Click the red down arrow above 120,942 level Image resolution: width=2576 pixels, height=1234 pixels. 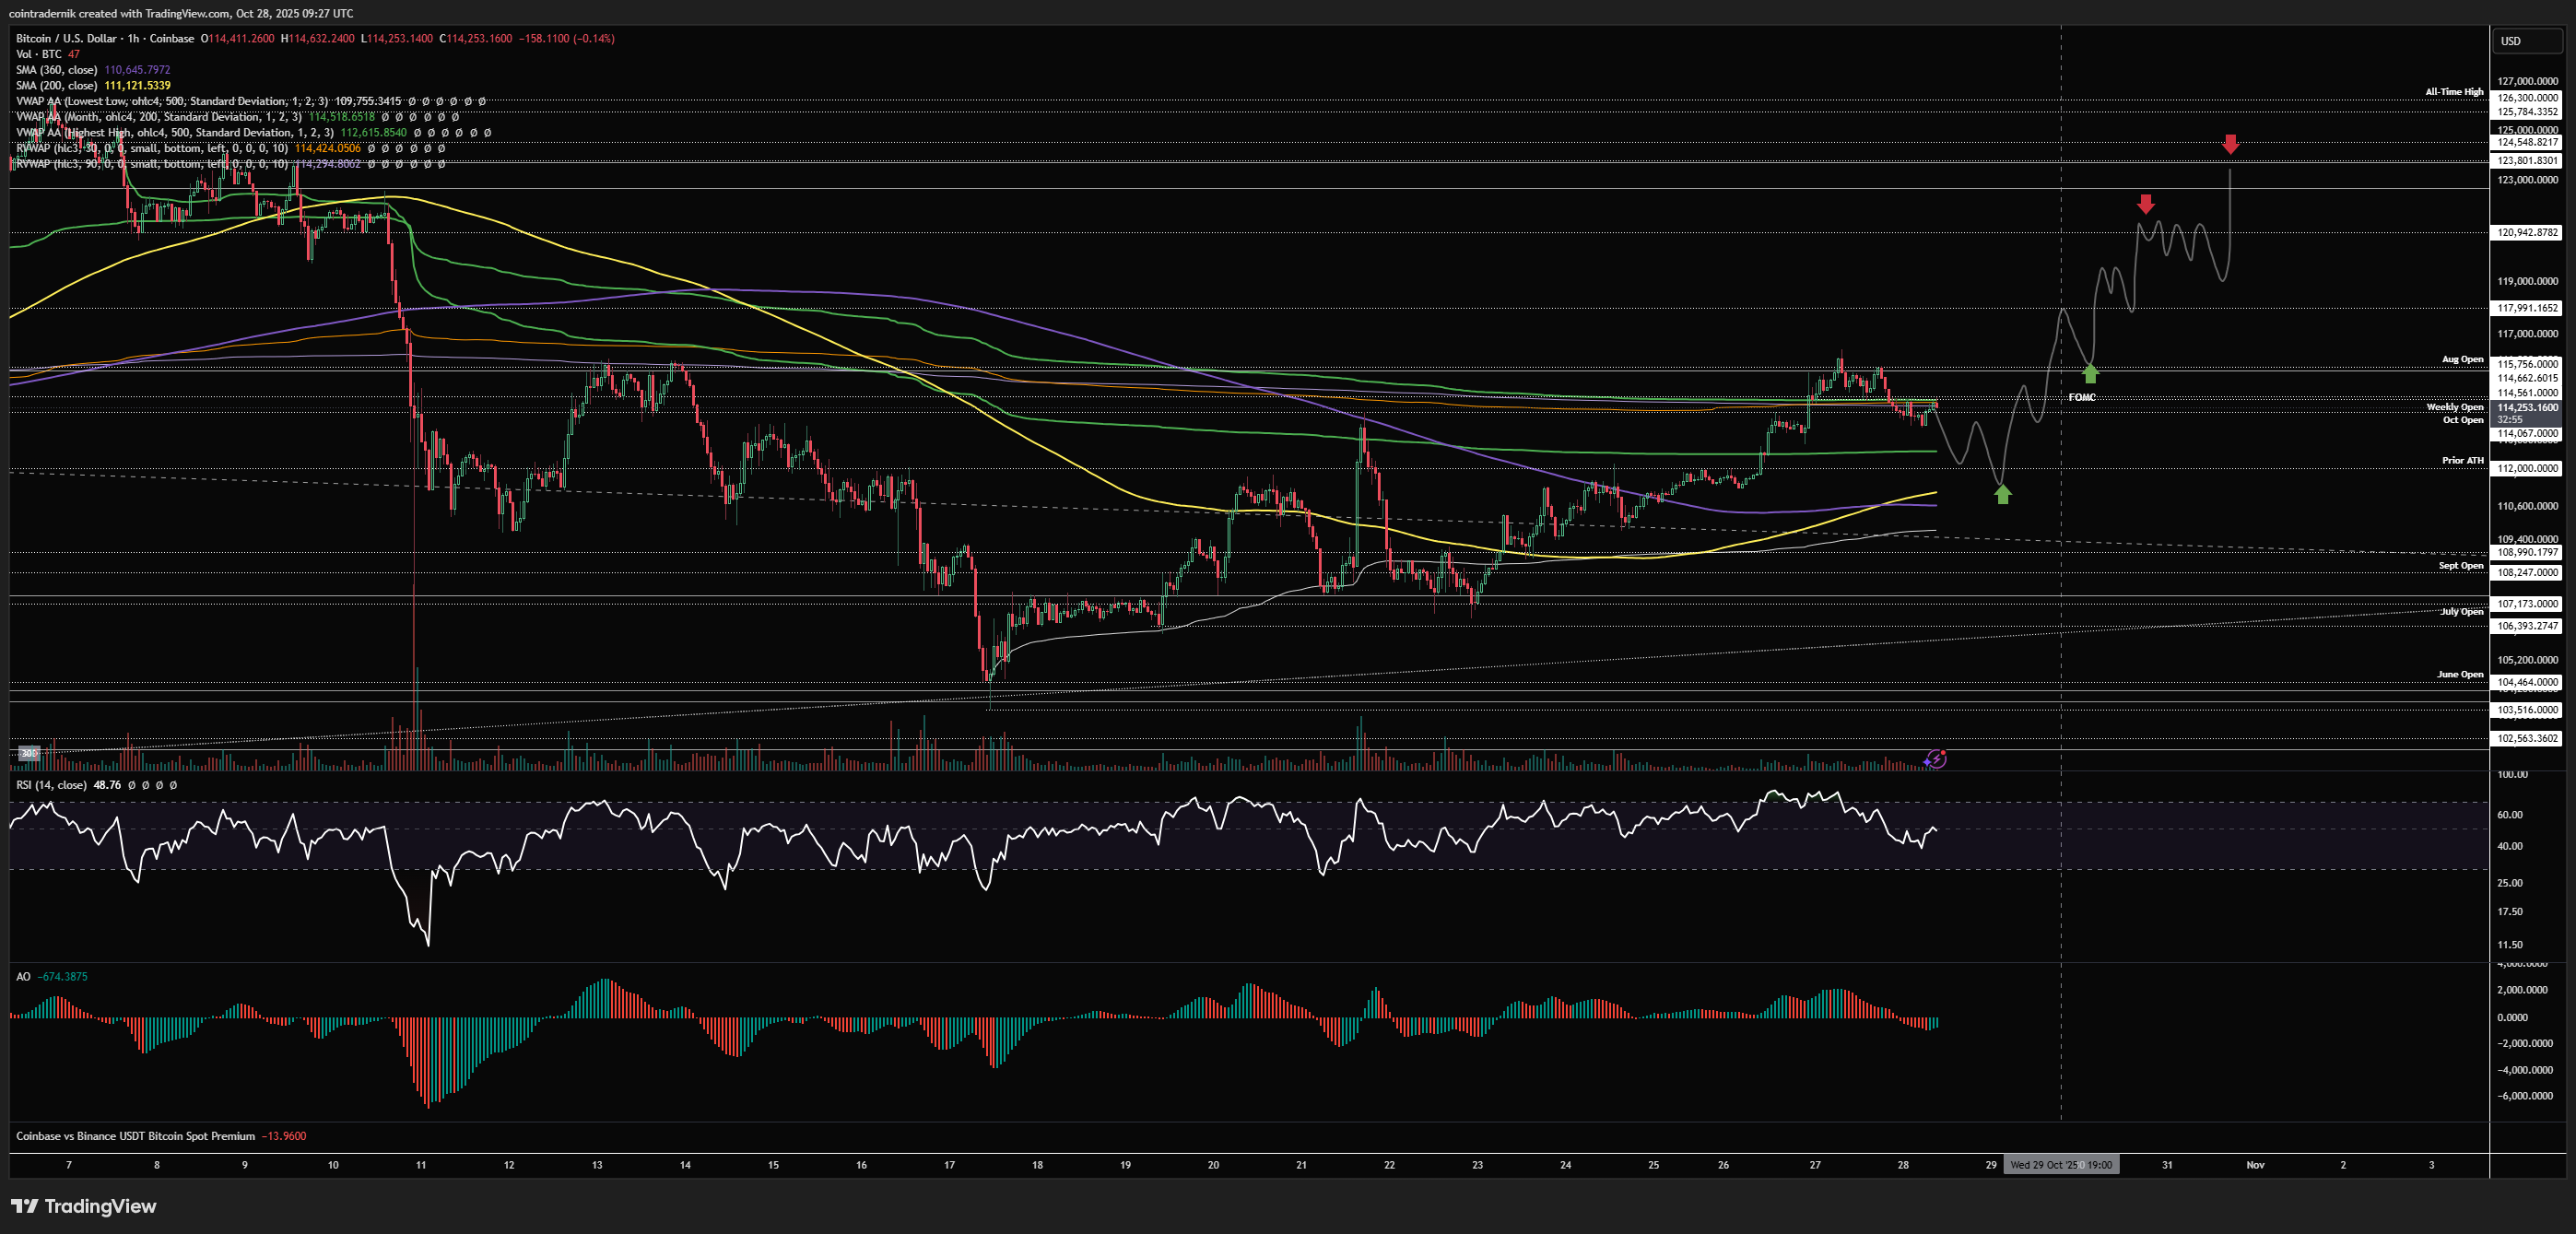[2145, 204]
